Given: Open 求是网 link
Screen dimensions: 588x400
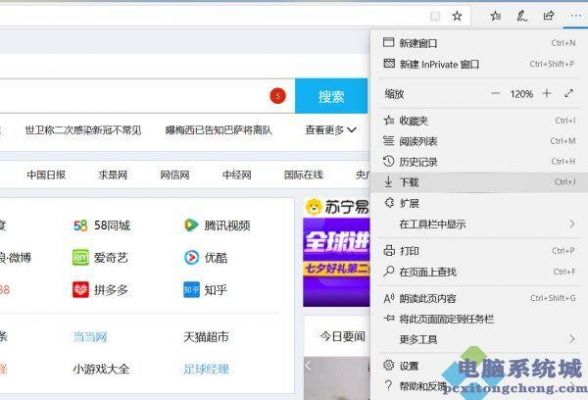Looking at the screenshot, I should 113,175.
